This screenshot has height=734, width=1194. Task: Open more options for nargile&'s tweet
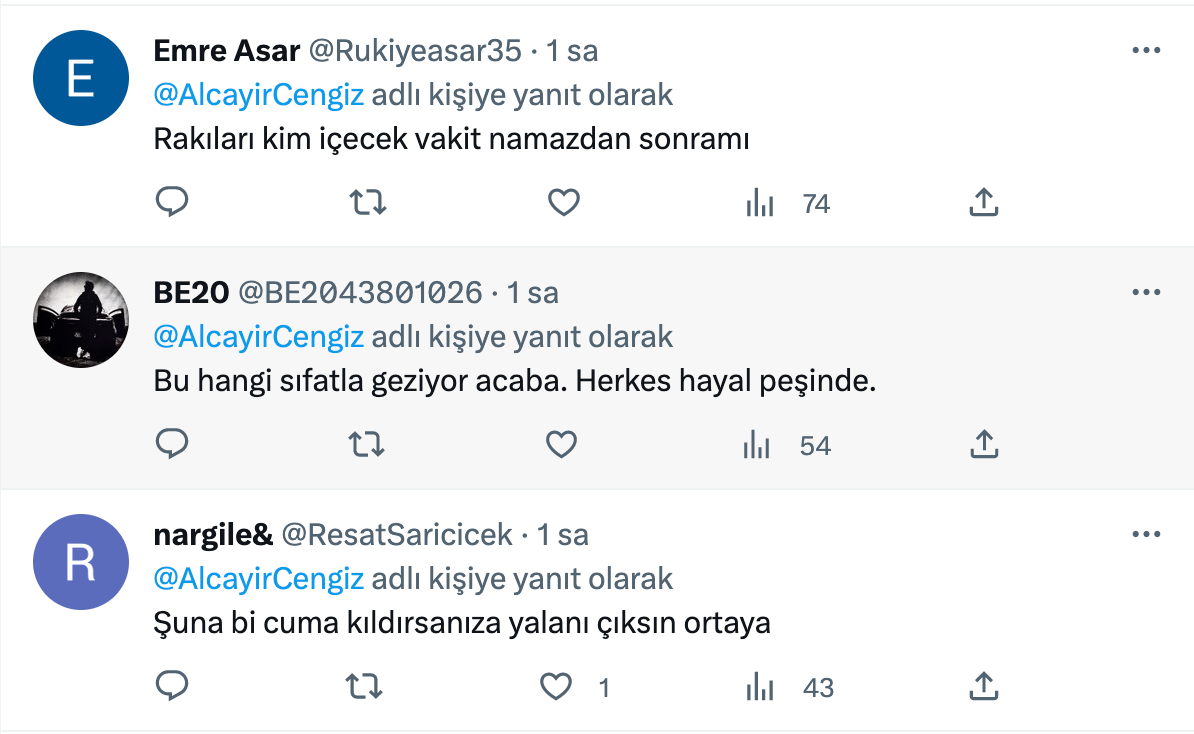(1146, 535)
